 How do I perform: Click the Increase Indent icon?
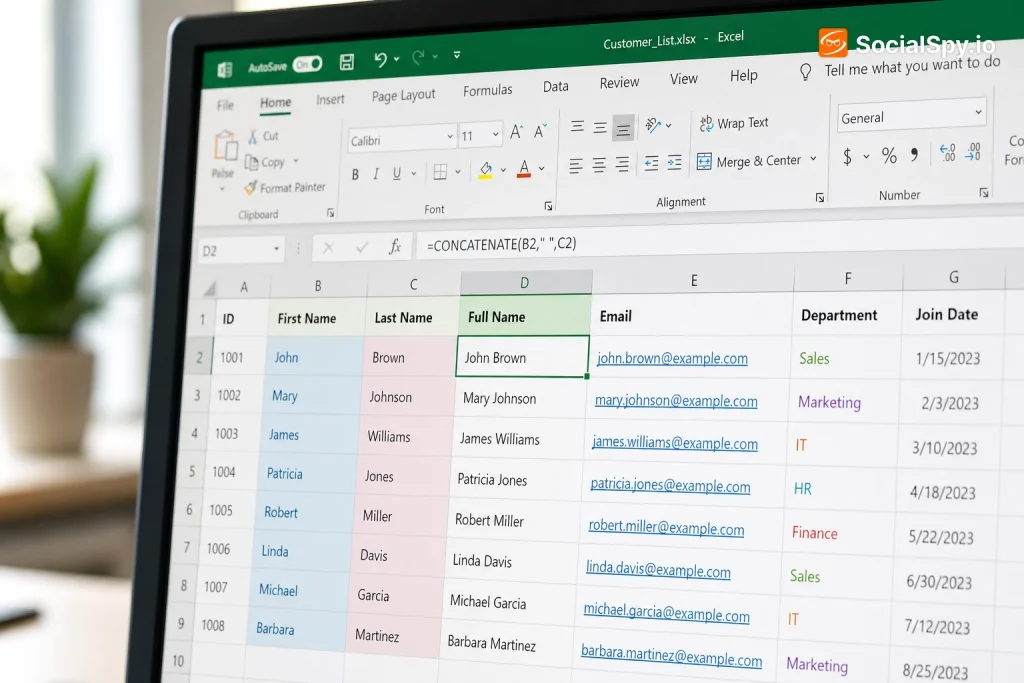(675, 163)
